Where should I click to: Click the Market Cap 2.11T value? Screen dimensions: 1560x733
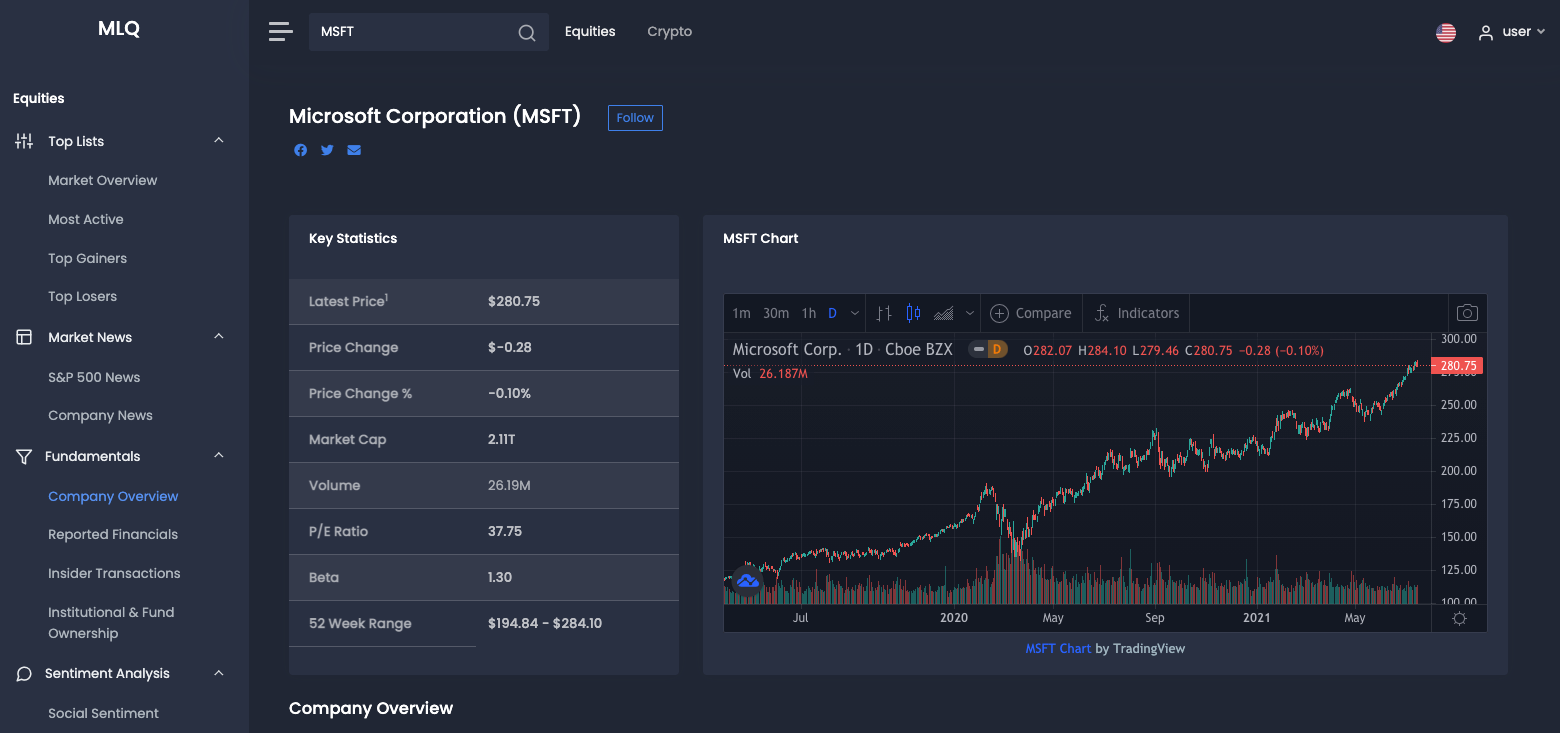coord(502,439)
